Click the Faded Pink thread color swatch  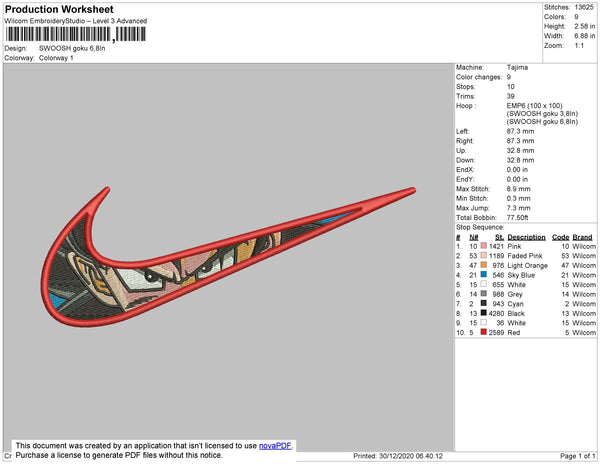pos(484,255)
